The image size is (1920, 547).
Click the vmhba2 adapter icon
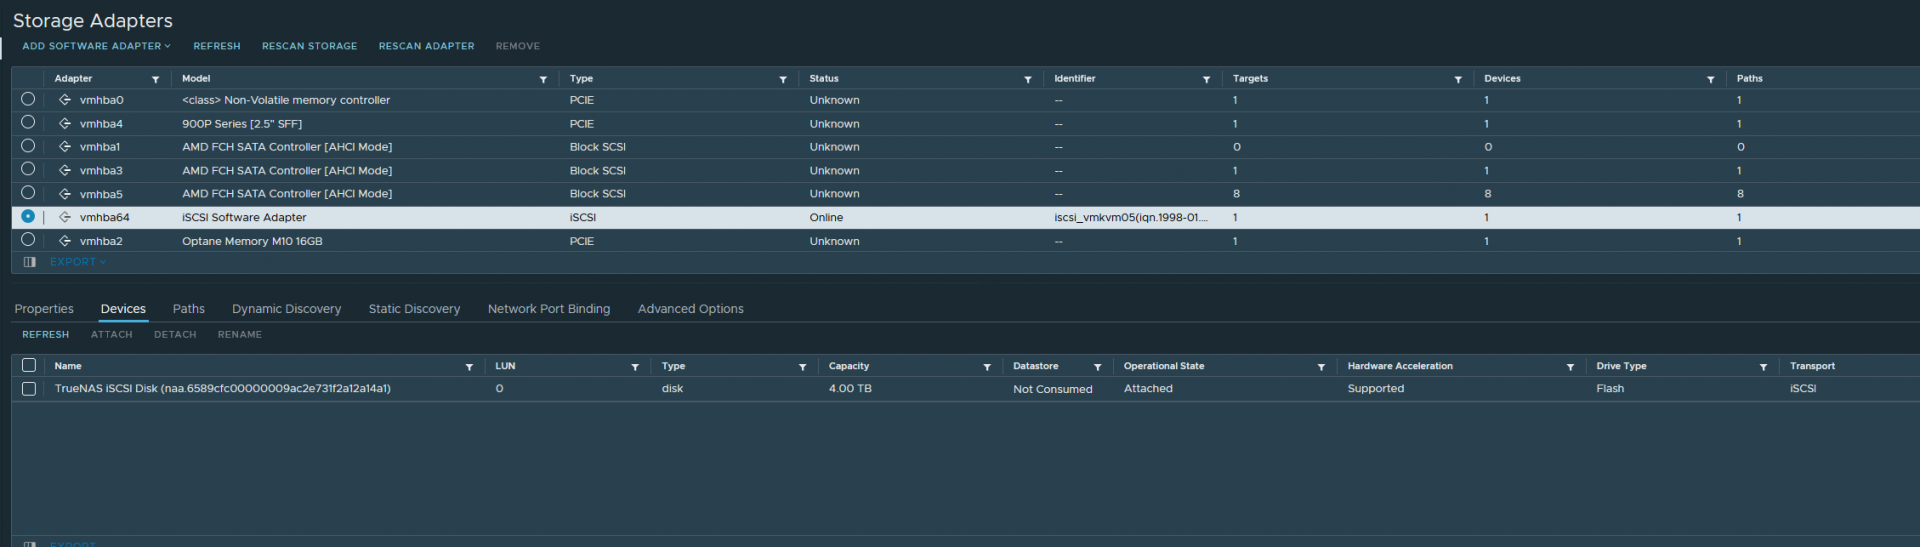coord(65,241)
